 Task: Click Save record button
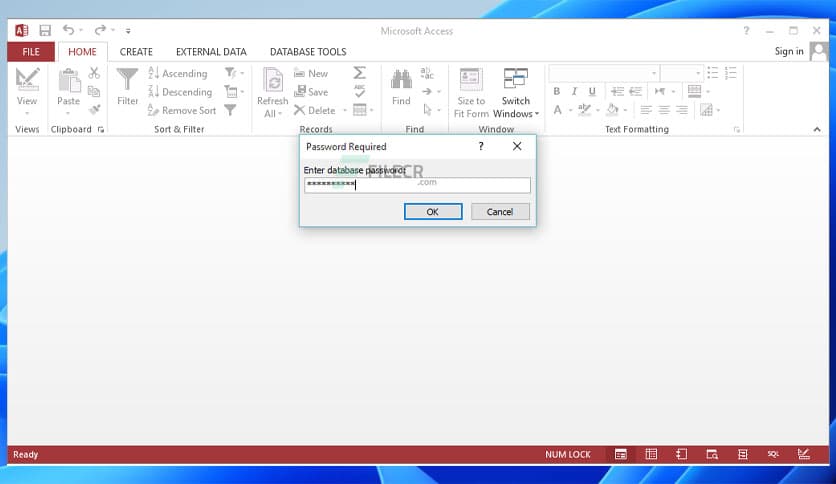[311, 92]
